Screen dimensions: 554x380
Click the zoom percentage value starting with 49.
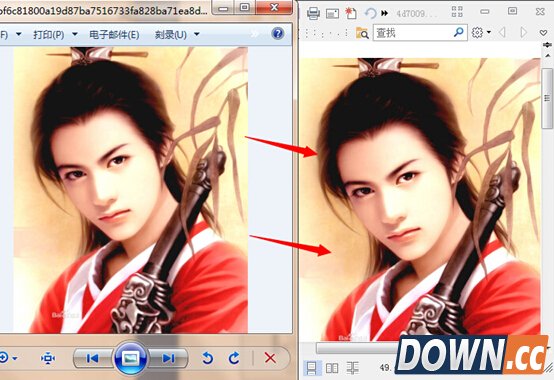pos(385,368)
